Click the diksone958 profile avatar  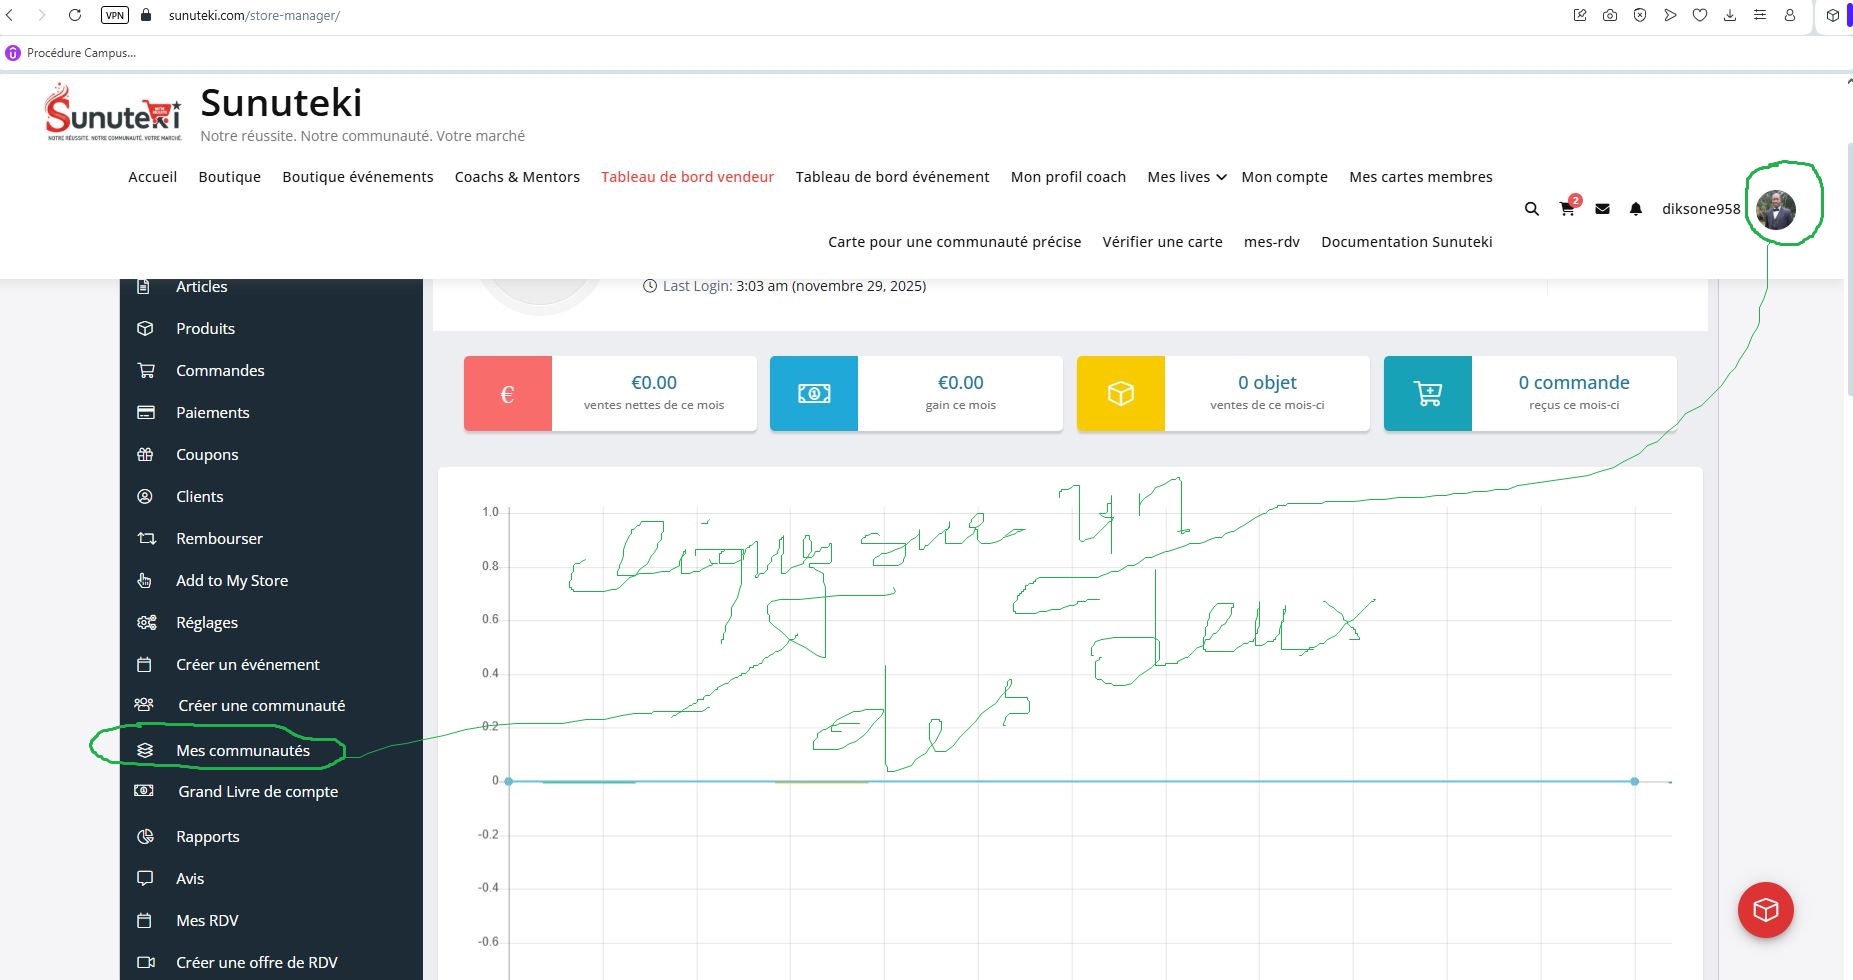click(1776, 210)
